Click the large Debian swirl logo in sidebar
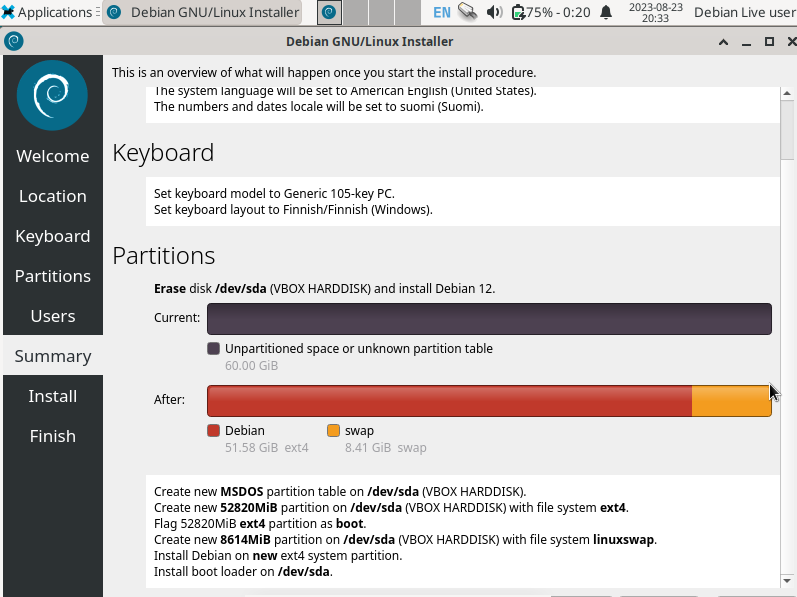797x597 pixels. click(x=52, y=95)
